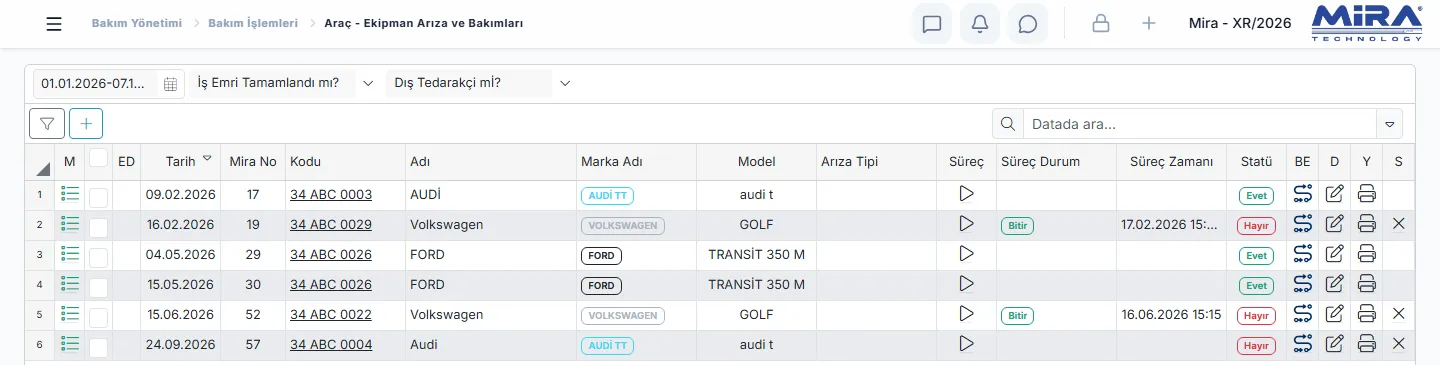The width and height of the screenshot is (1440, 365).
Task: Open the message box icon in header
Action: point(932,24)
